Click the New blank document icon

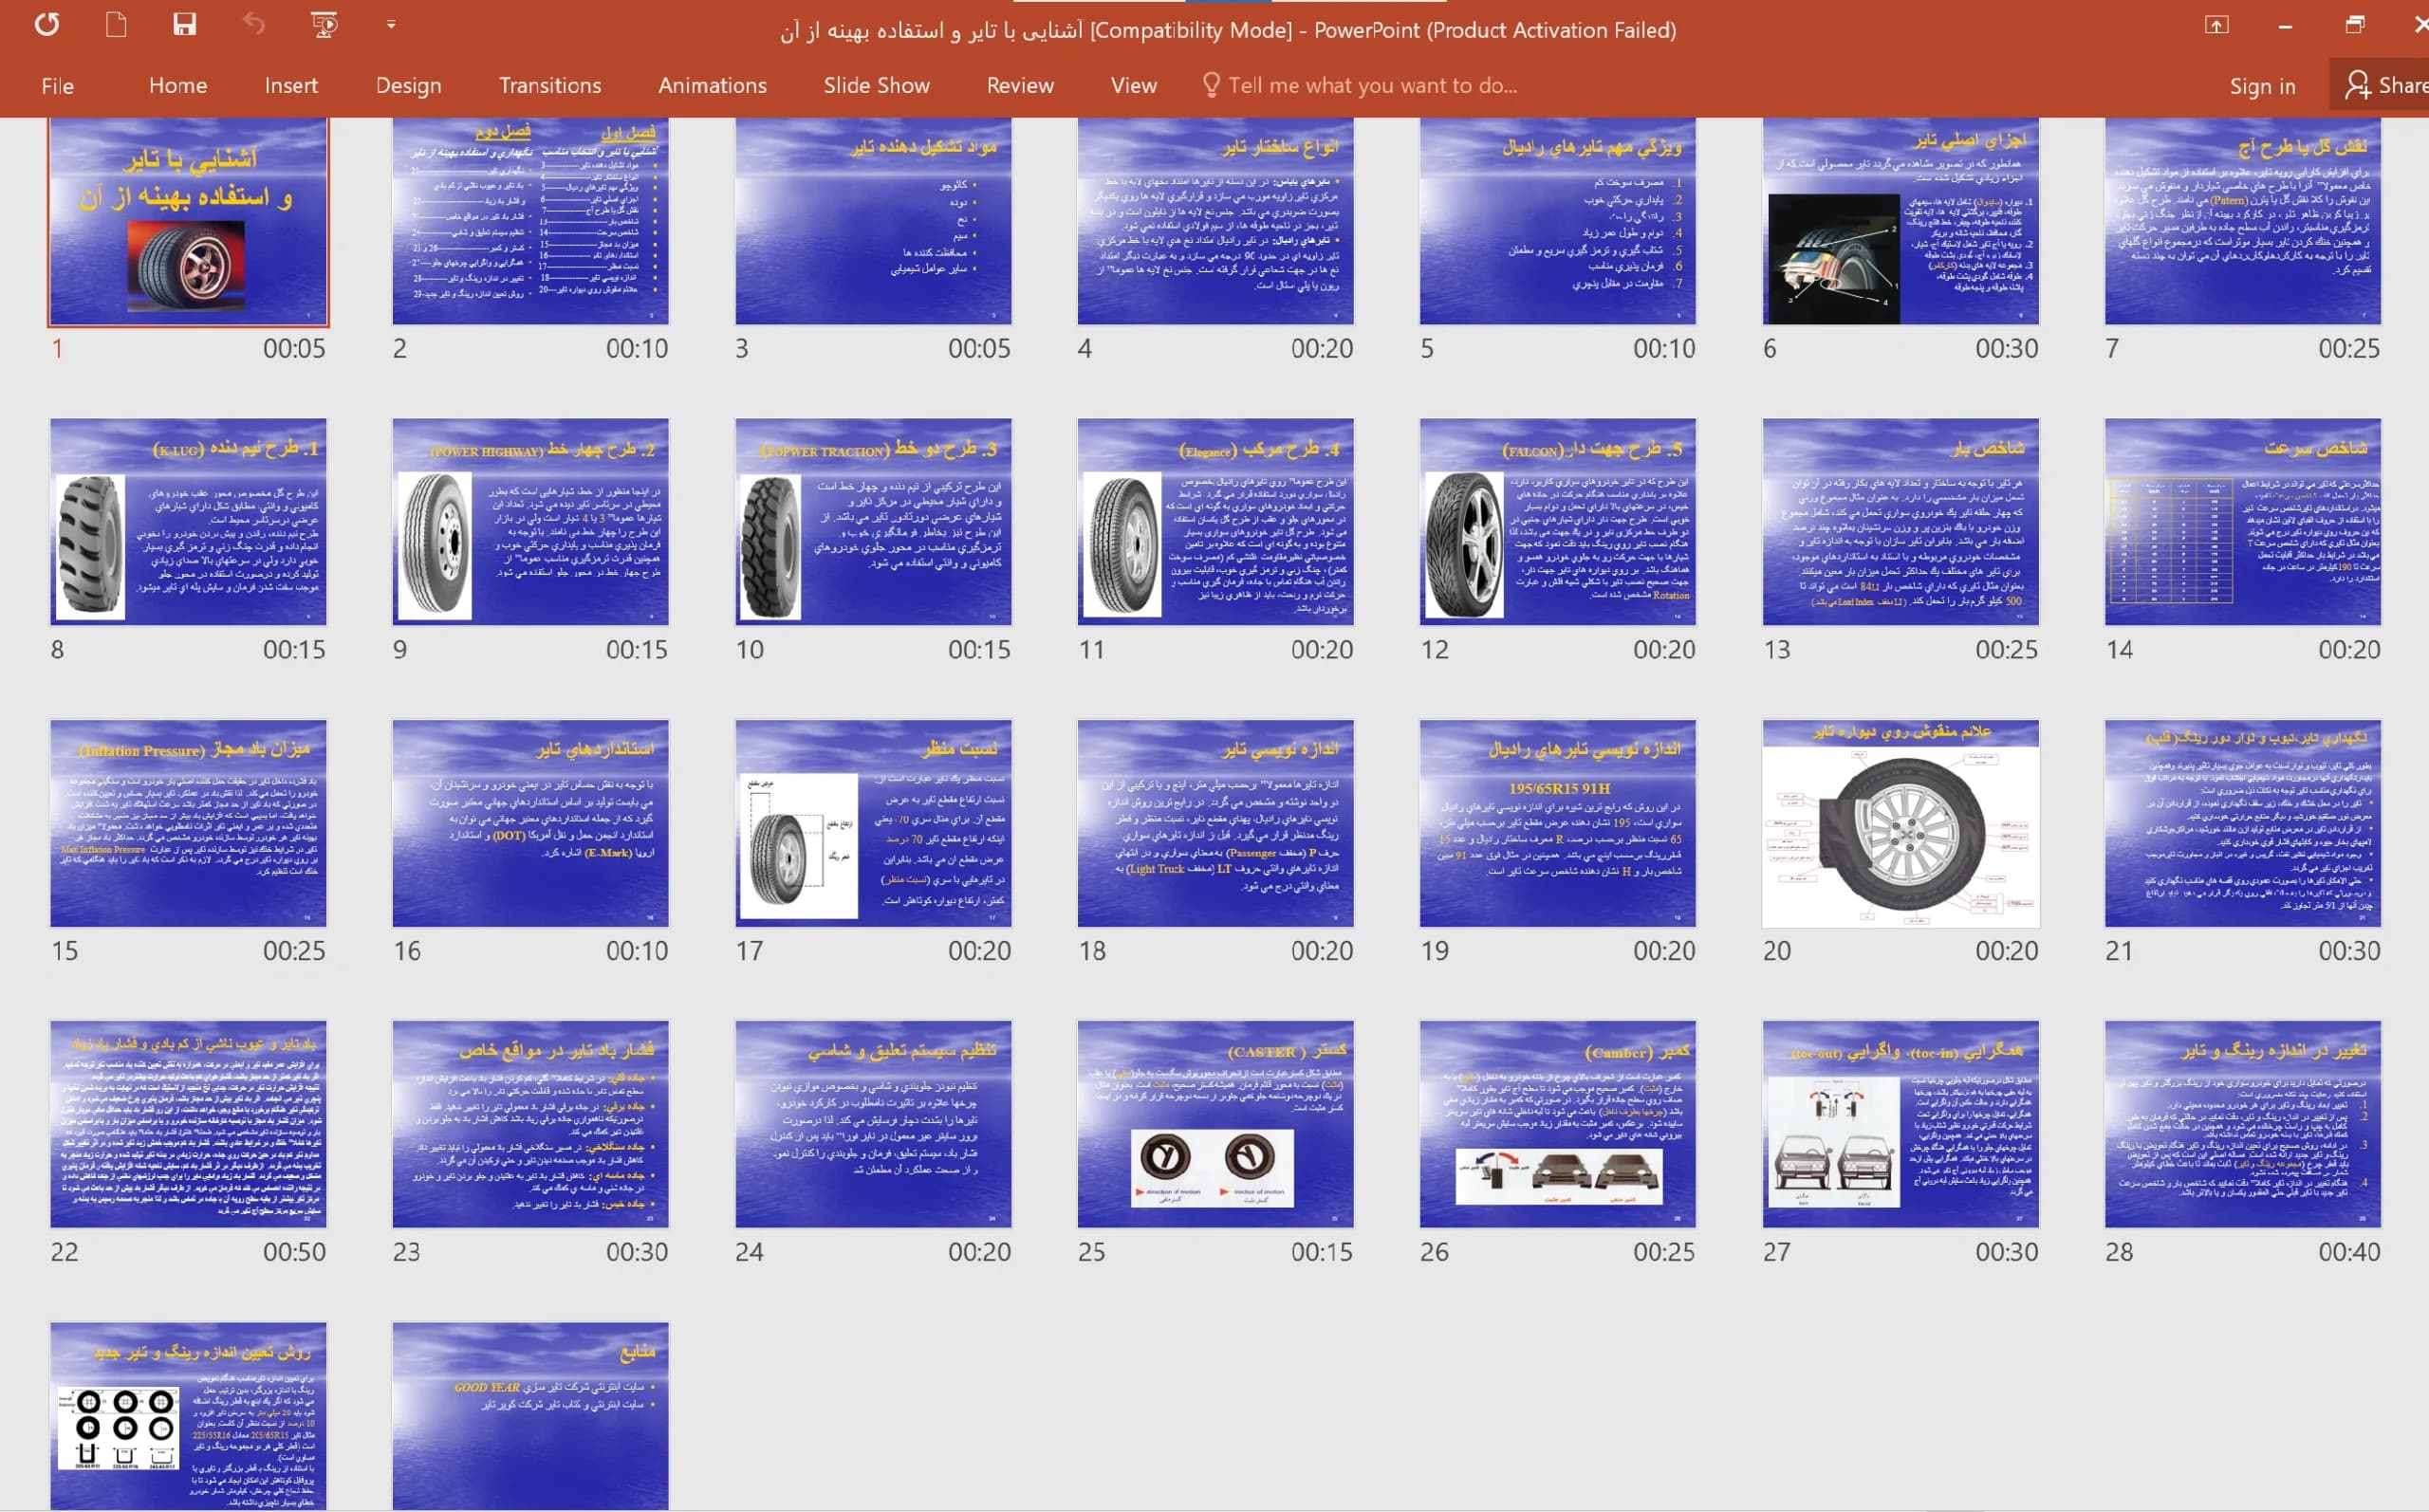(116, 25)
